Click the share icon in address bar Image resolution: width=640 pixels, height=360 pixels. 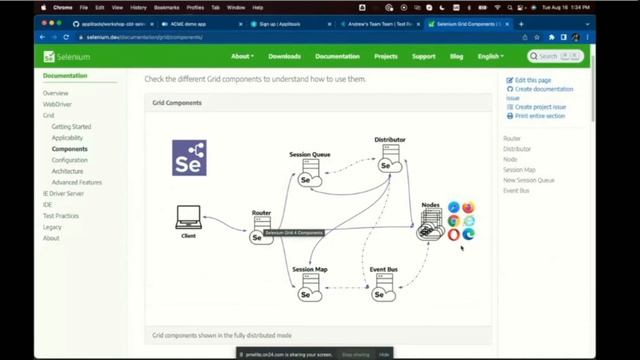525,37
